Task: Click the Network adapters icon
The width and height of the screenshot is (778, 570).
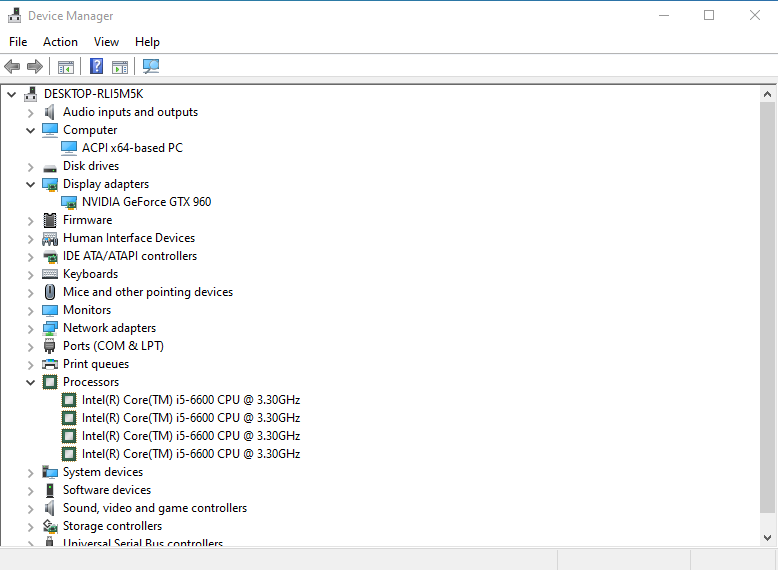Action: (x=50, y=328)
